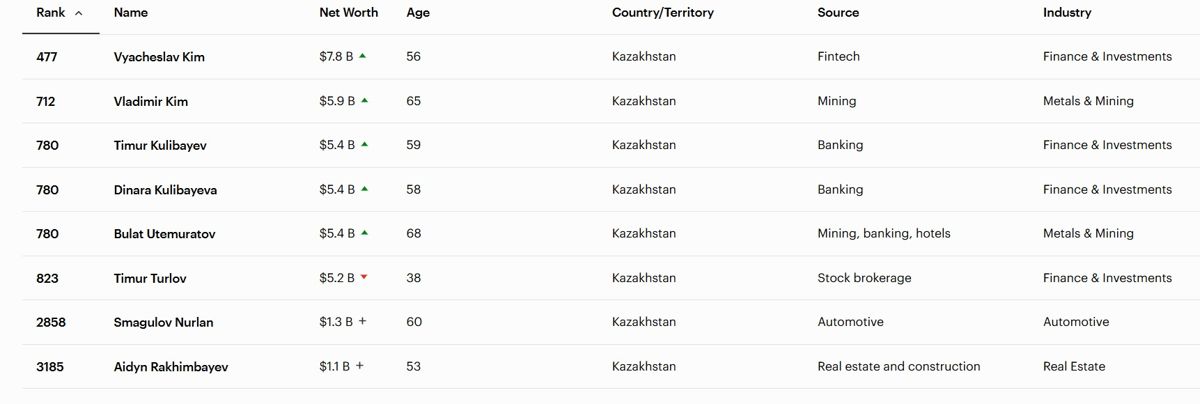
Task: Sort table by Net Worth column header
Action: 348,13
